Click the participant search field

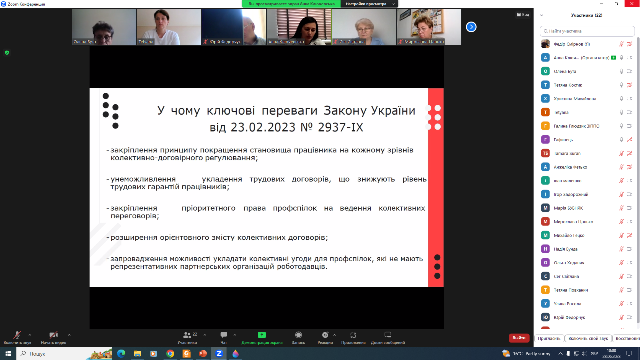[x=587, y=31]
